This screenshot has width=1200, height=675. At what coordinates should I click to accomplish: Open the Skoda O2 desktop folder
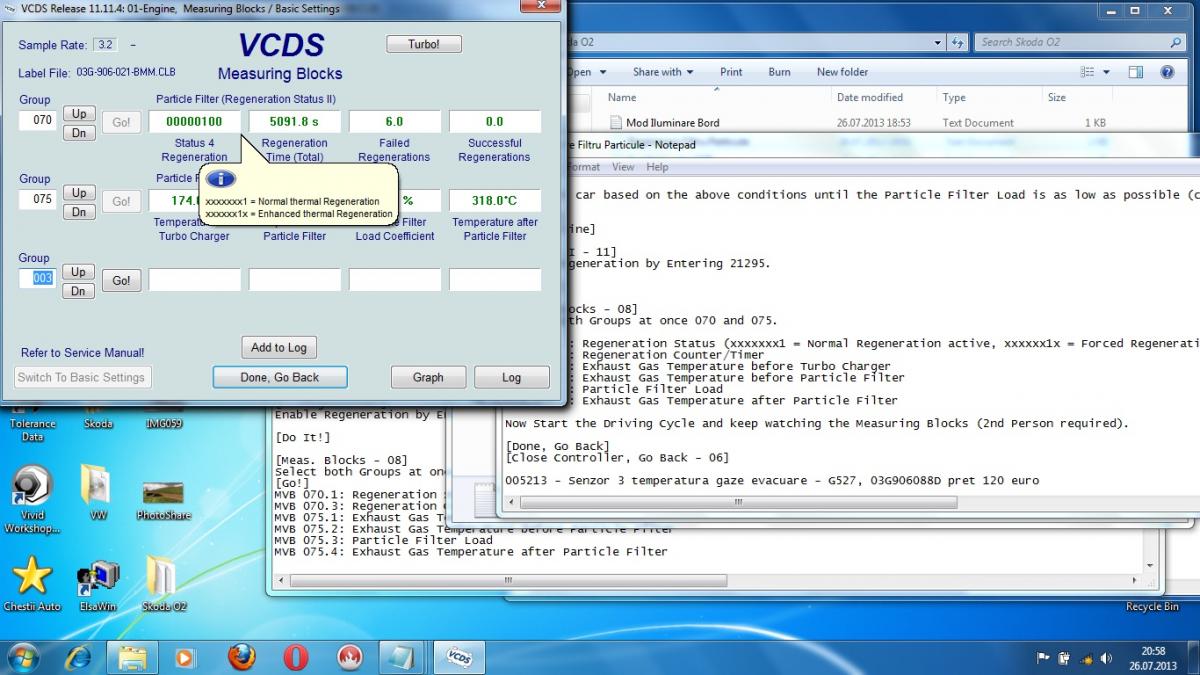point(163,580)
